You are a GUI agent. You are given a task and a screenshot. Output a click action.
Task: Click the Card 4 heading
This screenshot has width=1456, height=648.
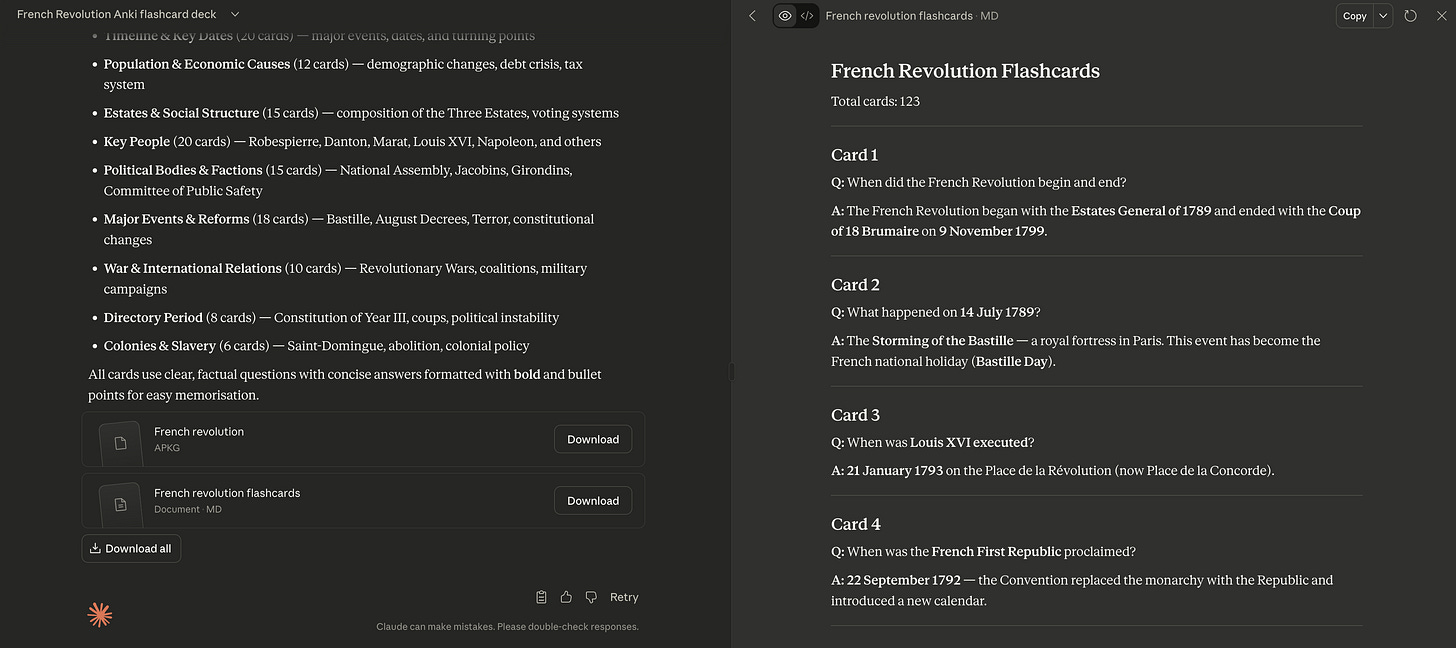[x=855, y=524]
